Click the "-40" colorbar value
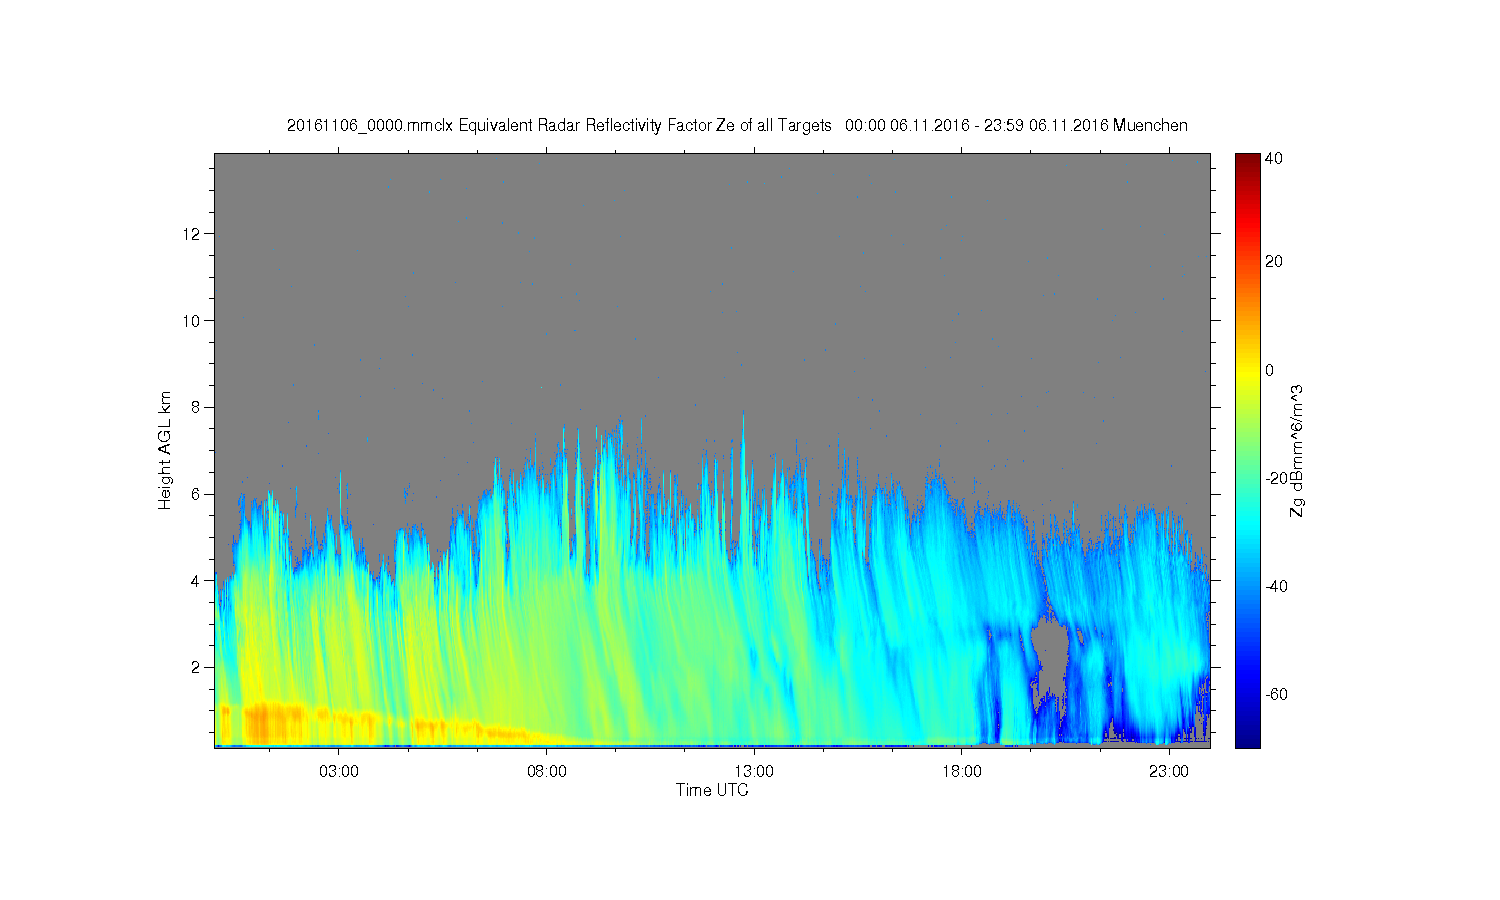Screen dimensions: 1500x900 pyautogui.click(x=1277, y=586)
